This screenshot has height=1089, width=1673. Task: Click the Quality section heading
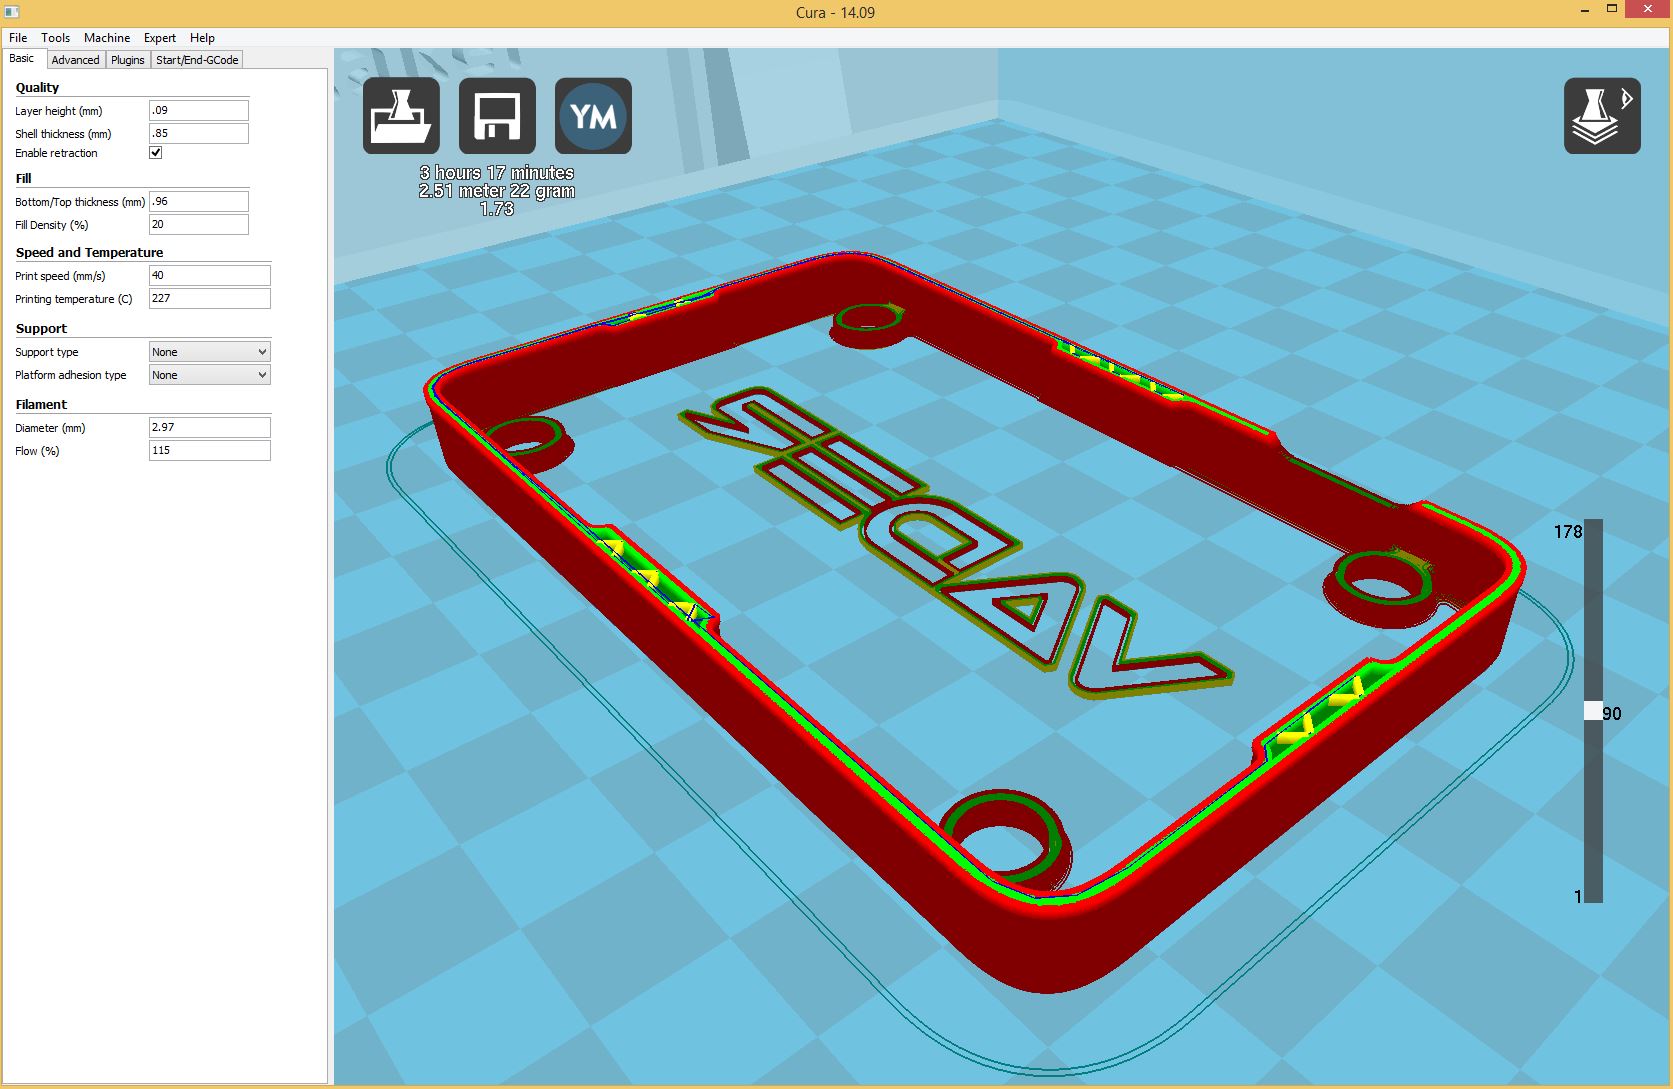37,88
